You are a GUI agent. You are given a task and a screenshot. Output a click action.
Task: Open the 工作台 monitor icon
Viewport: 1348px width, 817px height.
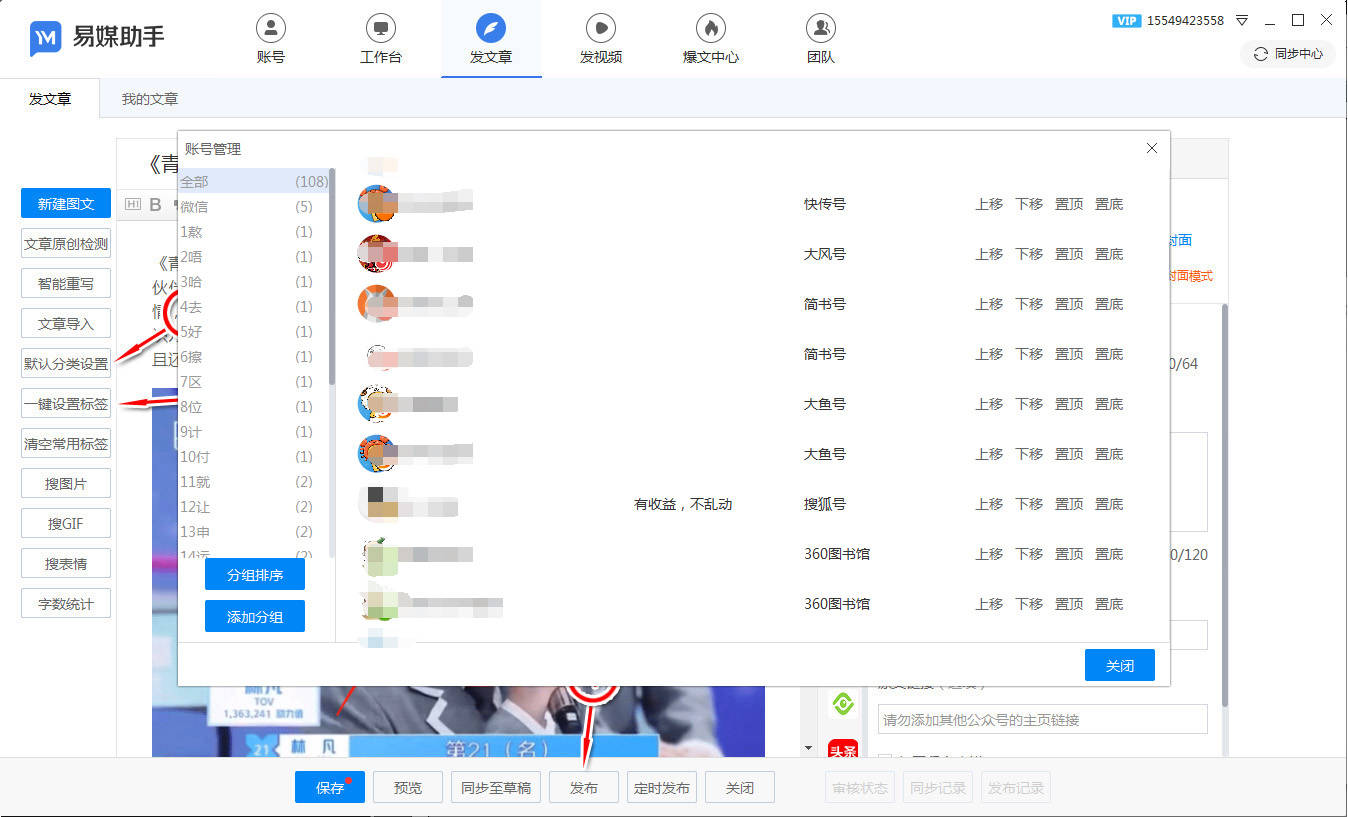click(380, 28)
